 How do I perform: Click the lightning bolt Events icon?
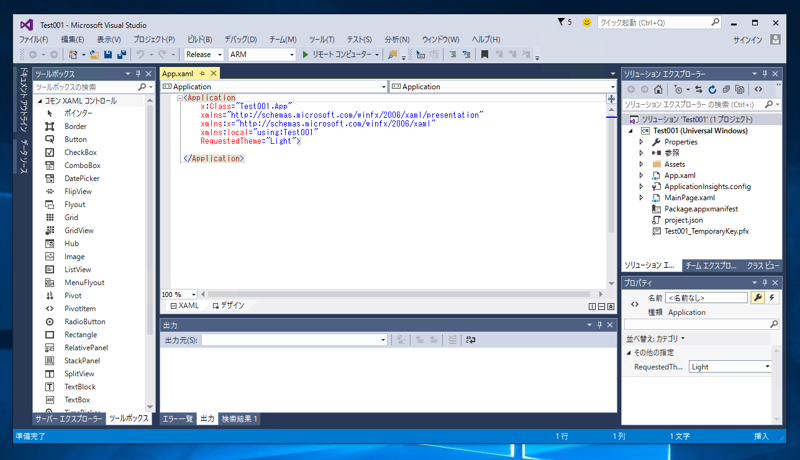(772, 298)
